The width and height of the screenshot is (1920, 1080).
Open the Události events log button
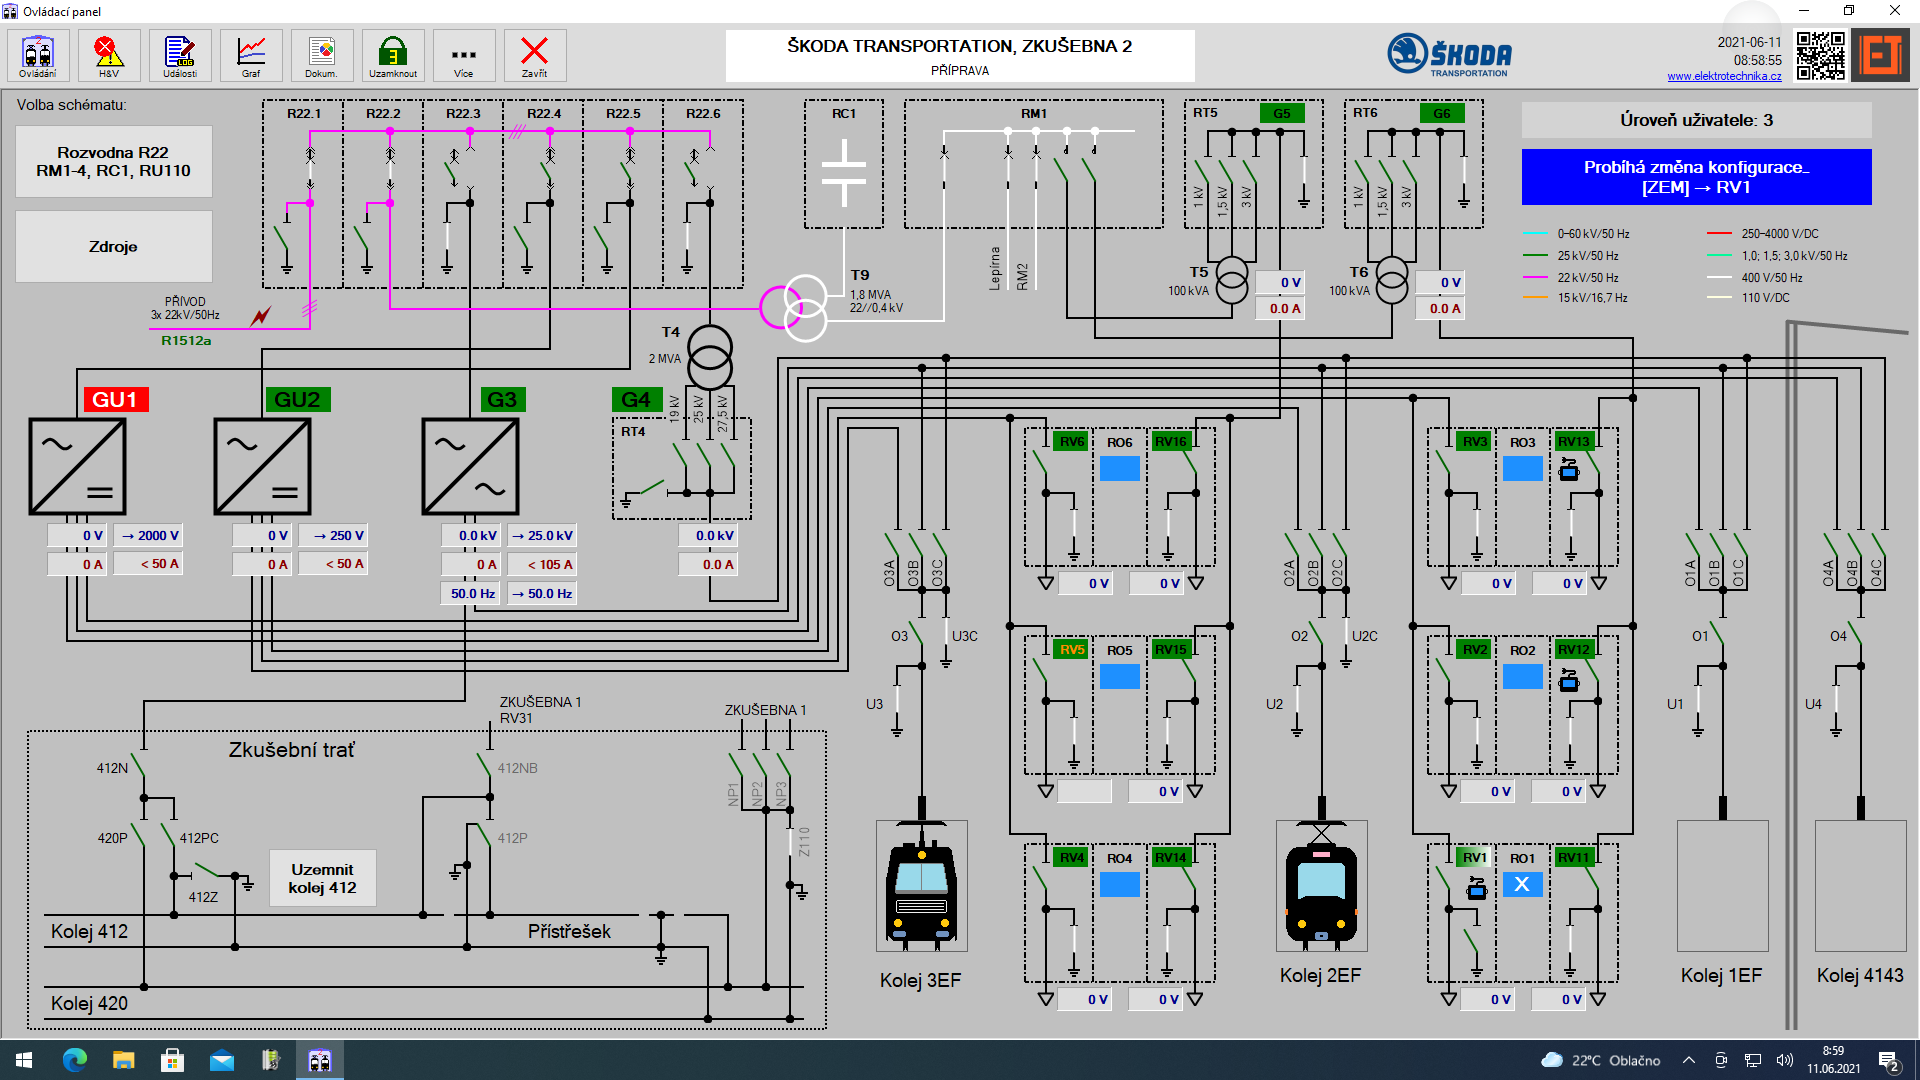(x=180, y=55)
